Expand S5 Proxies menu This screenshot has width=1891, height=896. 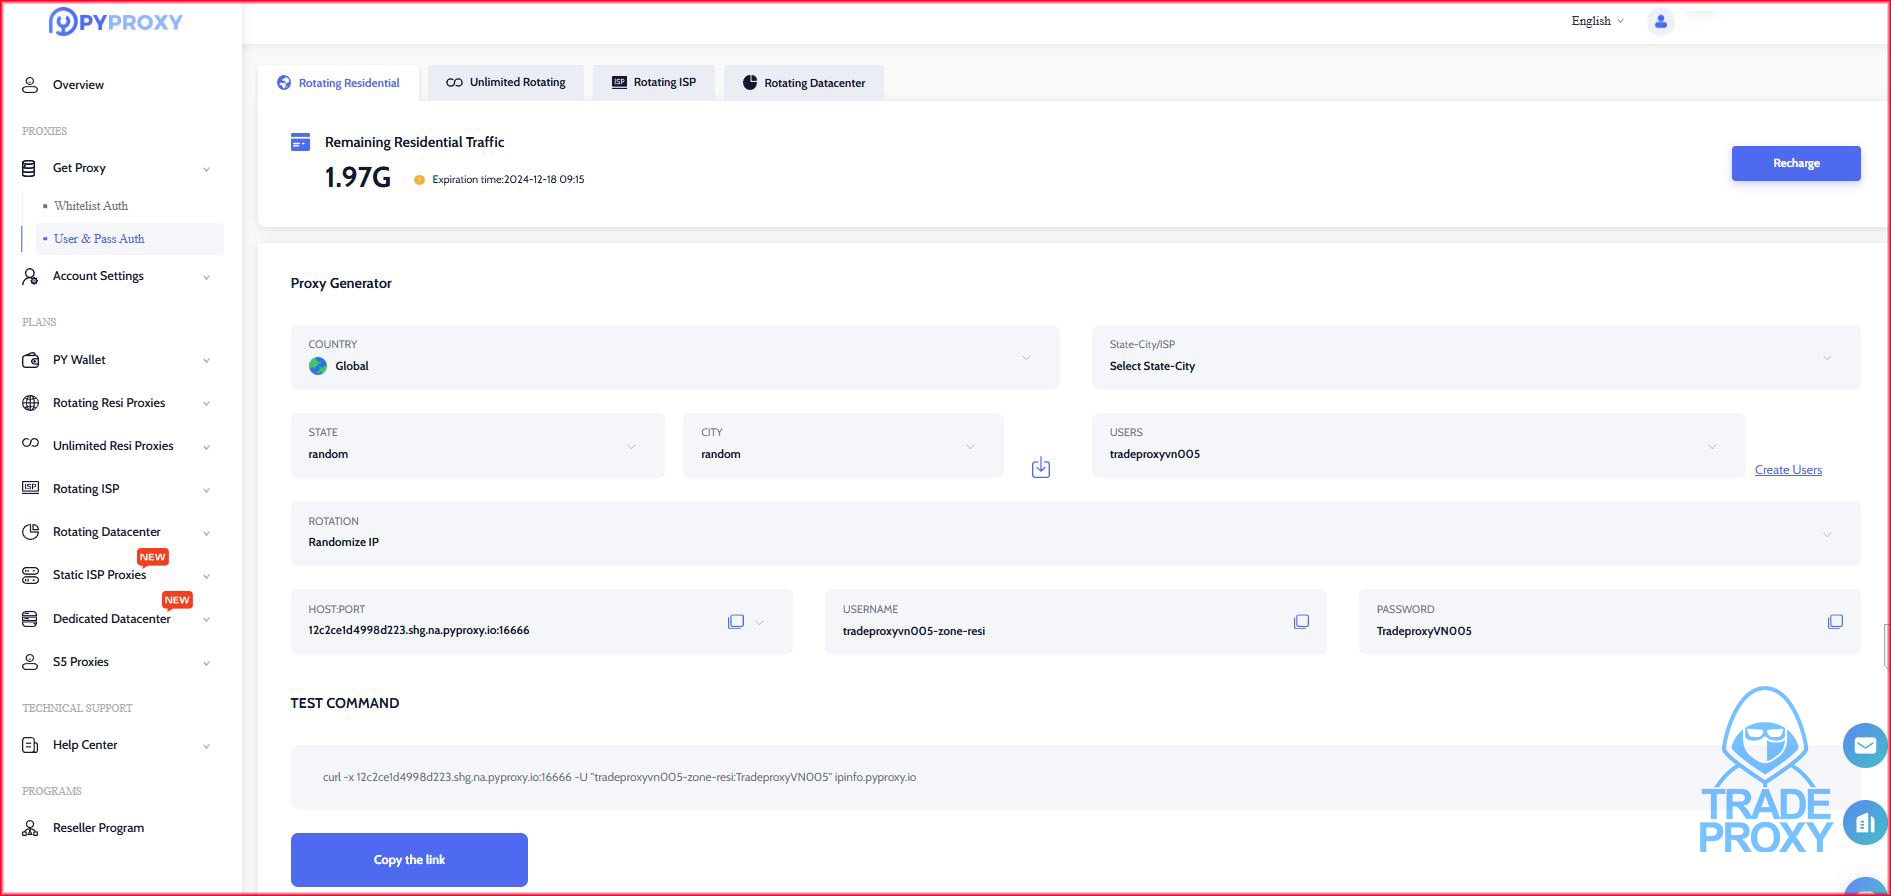pos(206,663)
